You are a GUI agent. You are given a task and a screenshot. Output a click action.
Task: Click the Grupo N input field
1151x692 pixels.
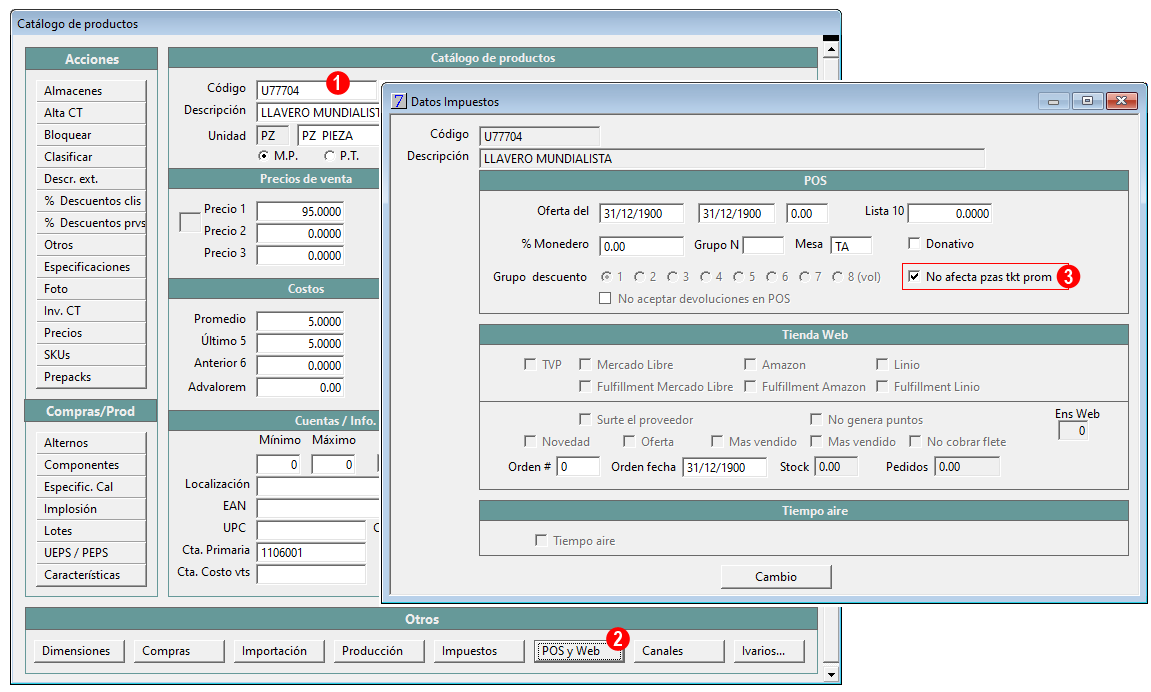click(x=763, y=245)
